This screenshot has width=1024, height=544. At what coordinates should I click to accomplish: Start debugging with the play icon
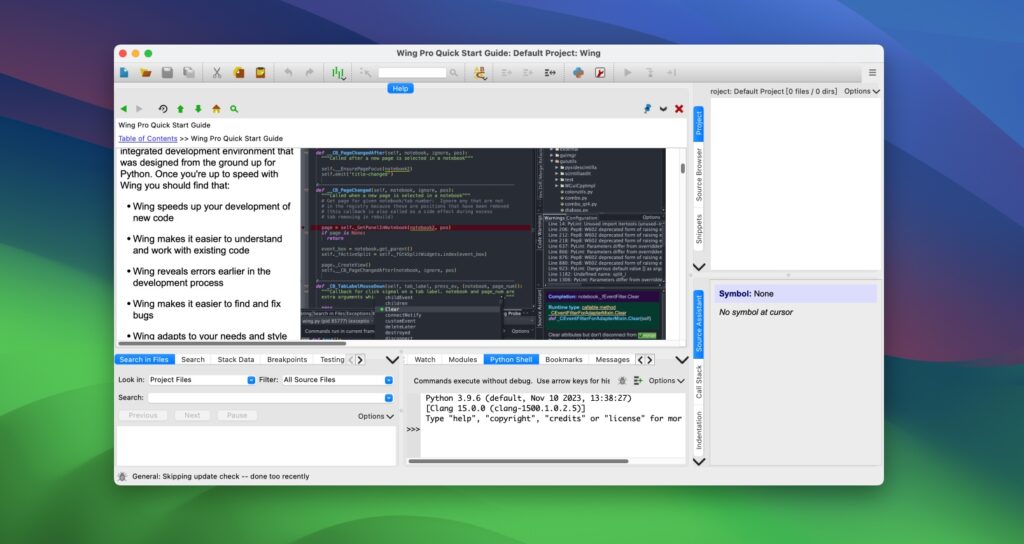pyautogui.click(x=628, y=72)
